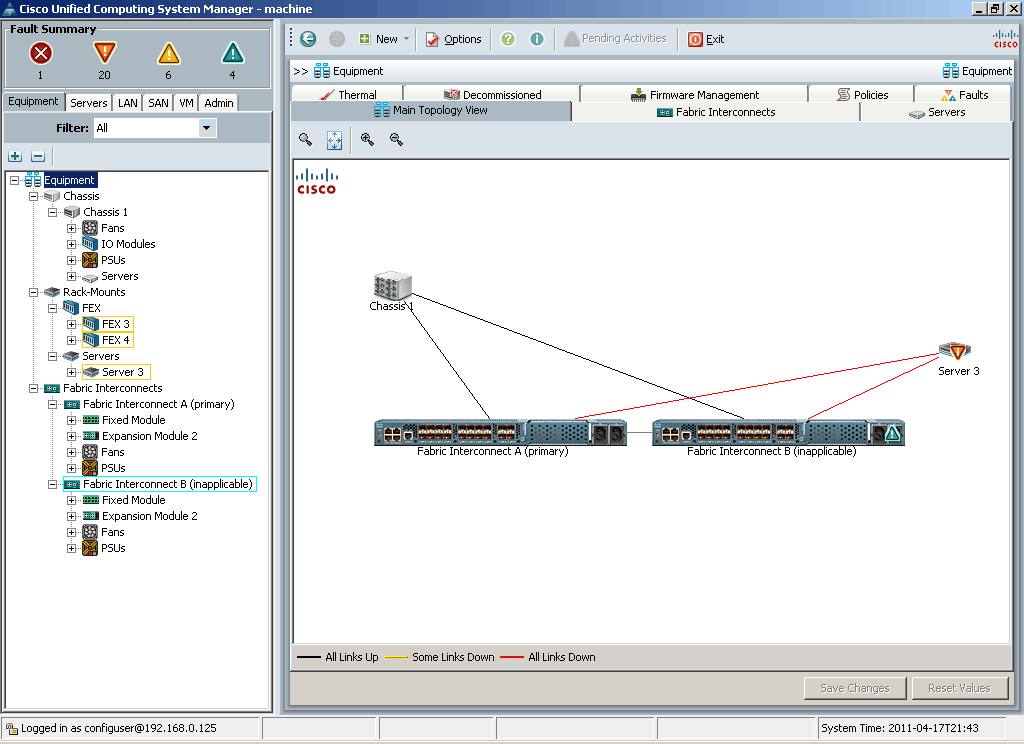Screen dimensions: 1024x744
Task: Click the IO Modules tree icon
Action: click(90, 244)
